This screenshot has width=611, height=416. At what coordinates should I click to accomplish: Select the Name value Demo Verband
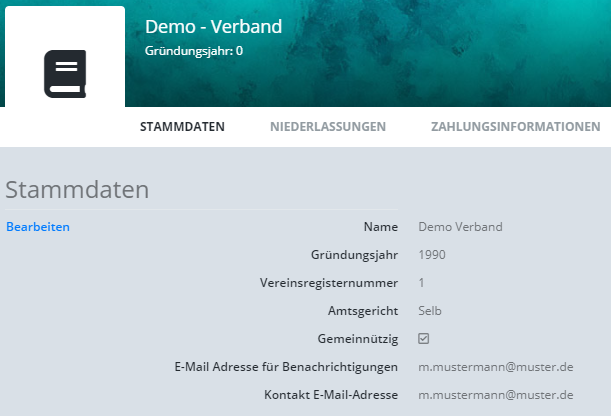pos(460,227)
